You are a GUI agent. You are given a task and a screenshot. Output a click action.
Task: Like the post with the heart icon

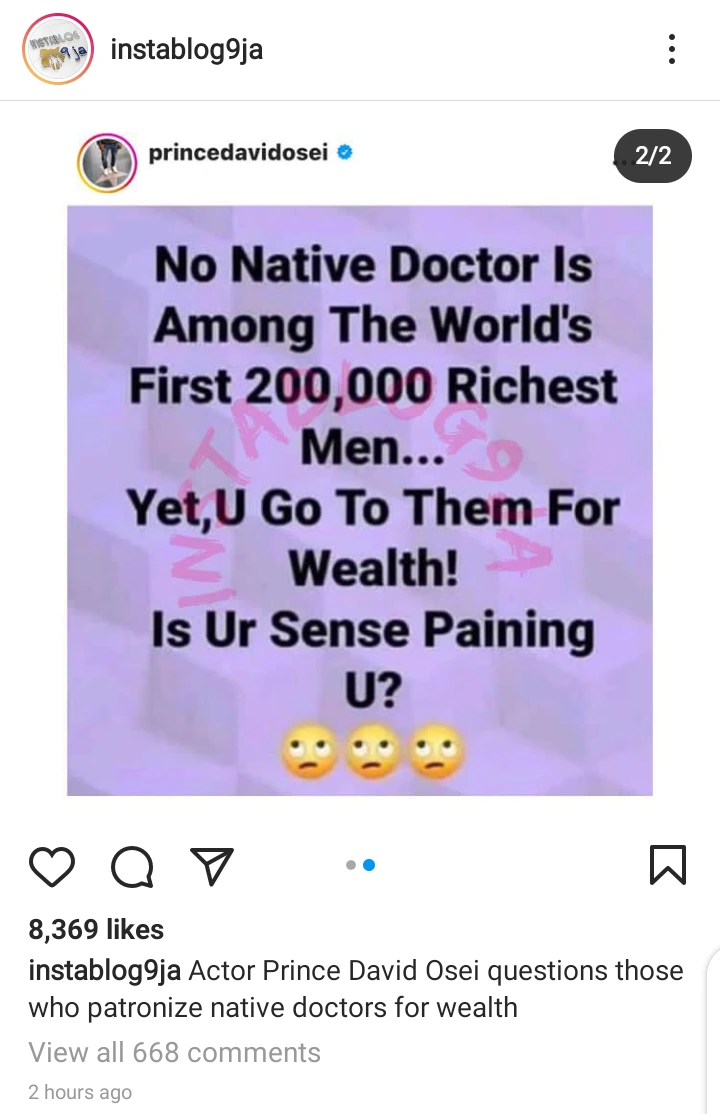(x=52, y=866)
